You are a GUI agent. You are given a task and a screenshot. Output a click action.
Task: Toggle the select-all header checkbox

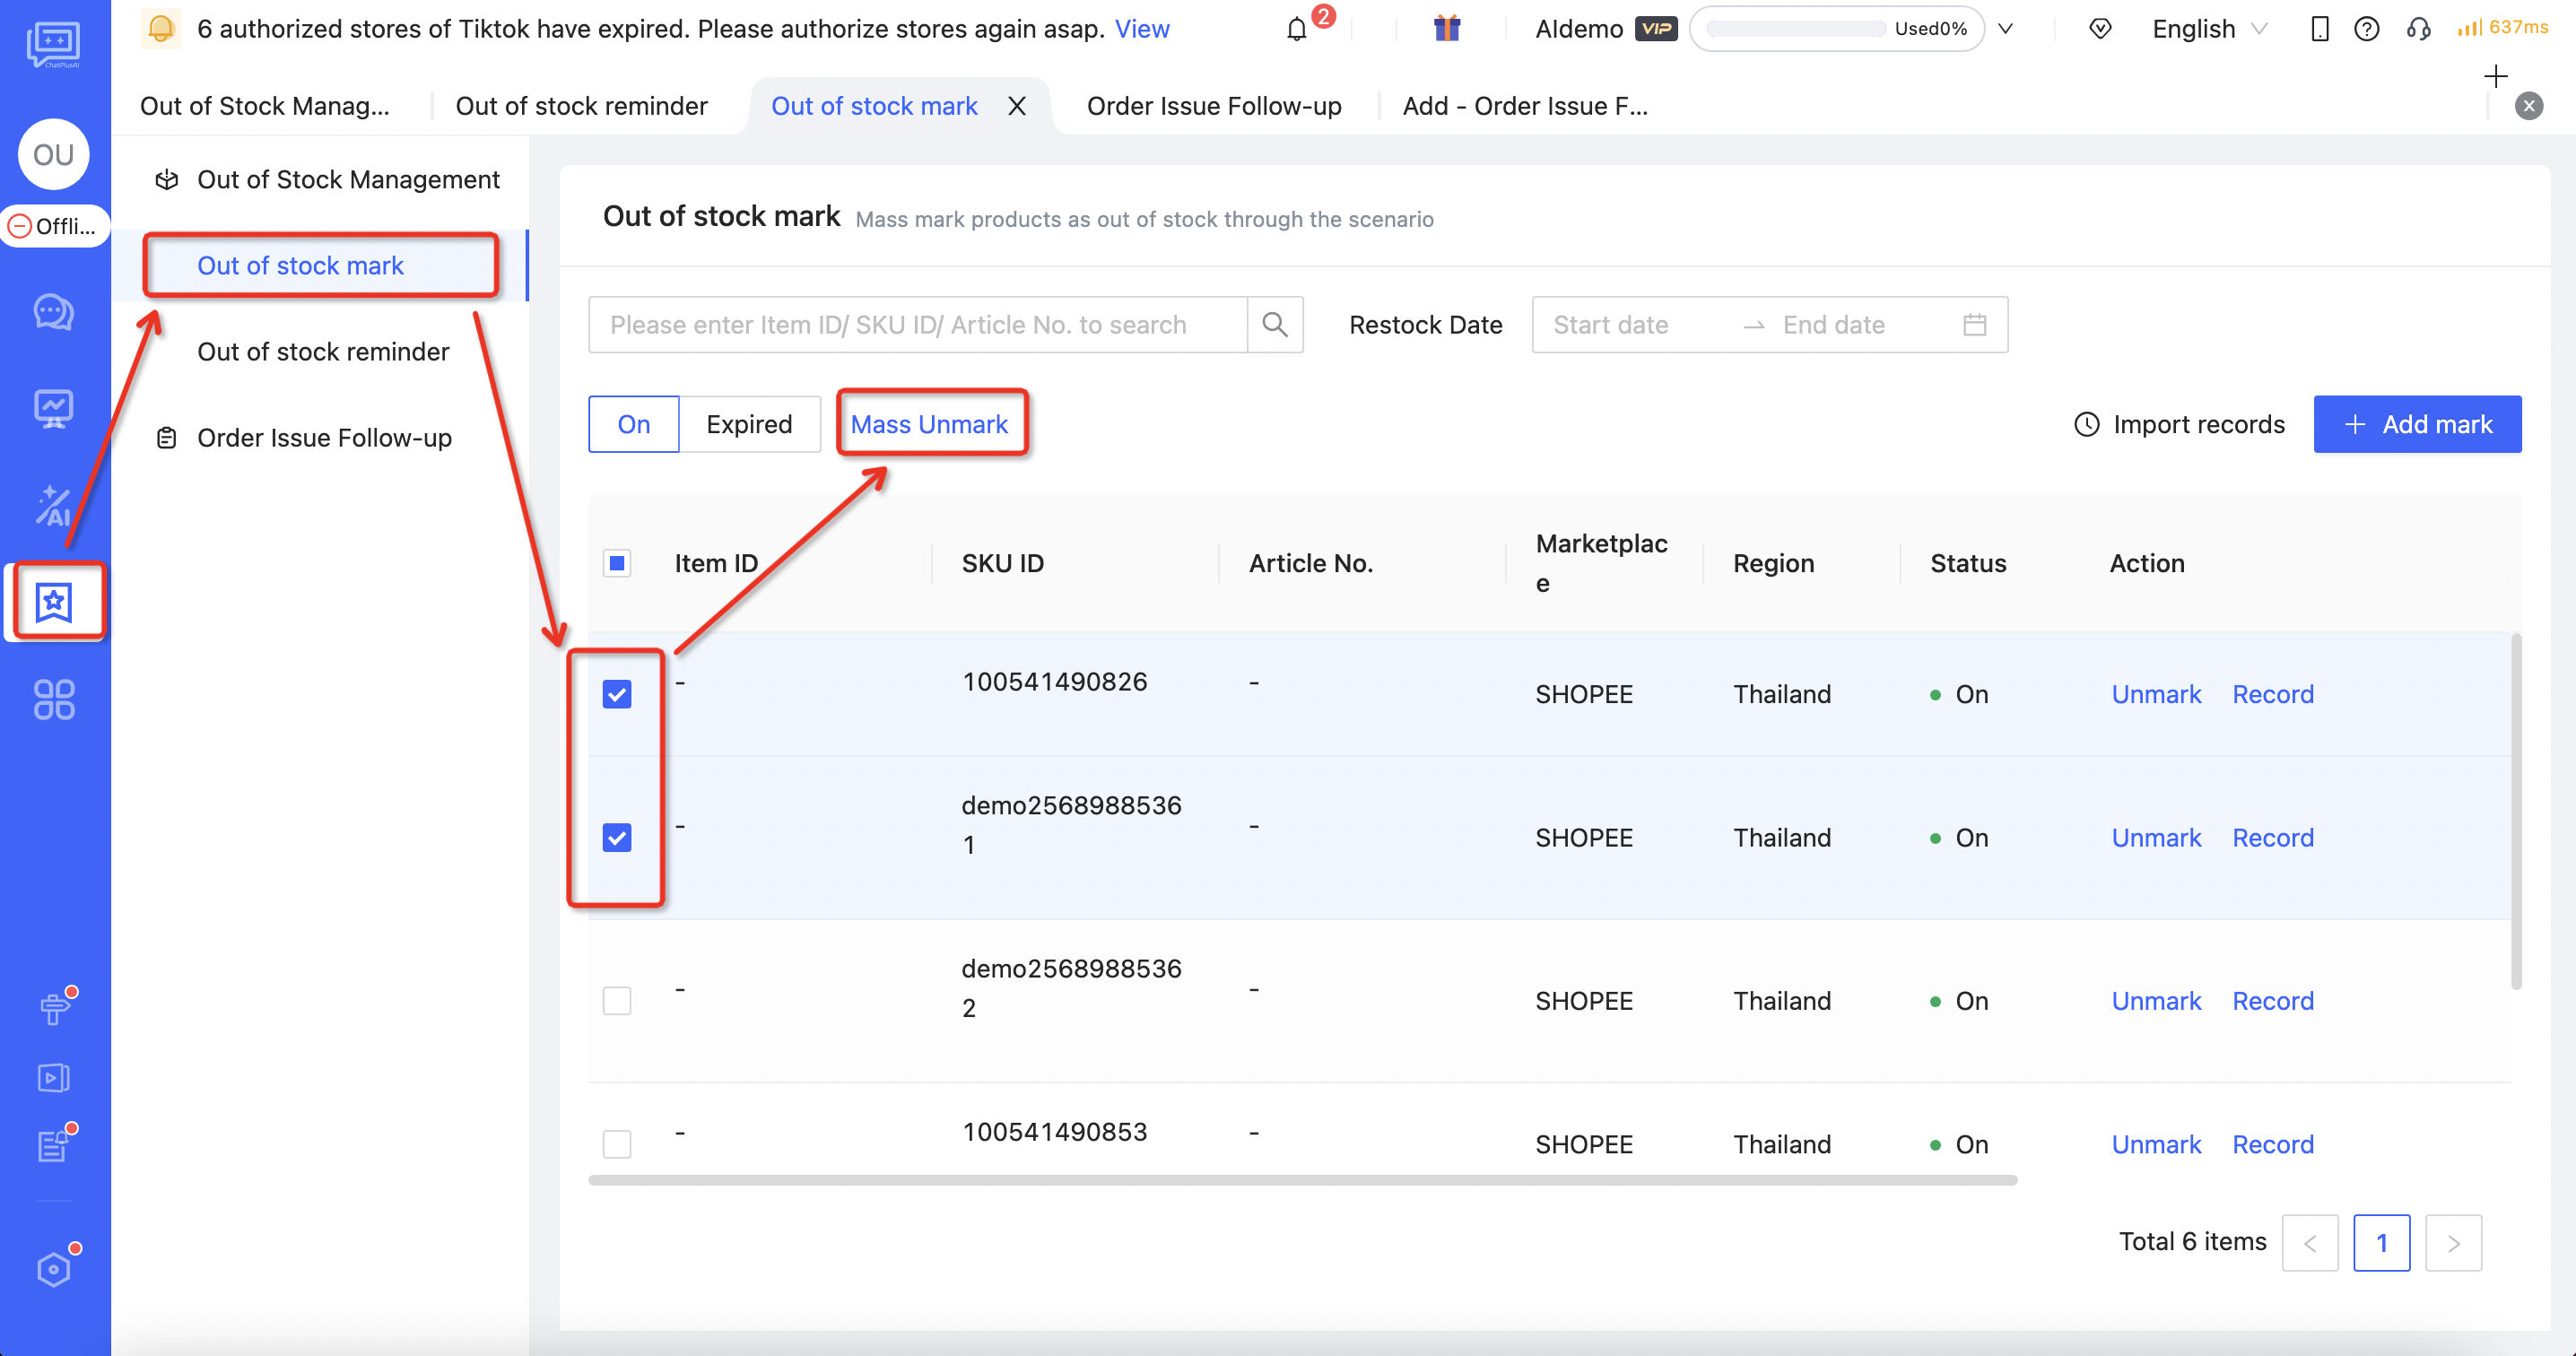point(617,564)
